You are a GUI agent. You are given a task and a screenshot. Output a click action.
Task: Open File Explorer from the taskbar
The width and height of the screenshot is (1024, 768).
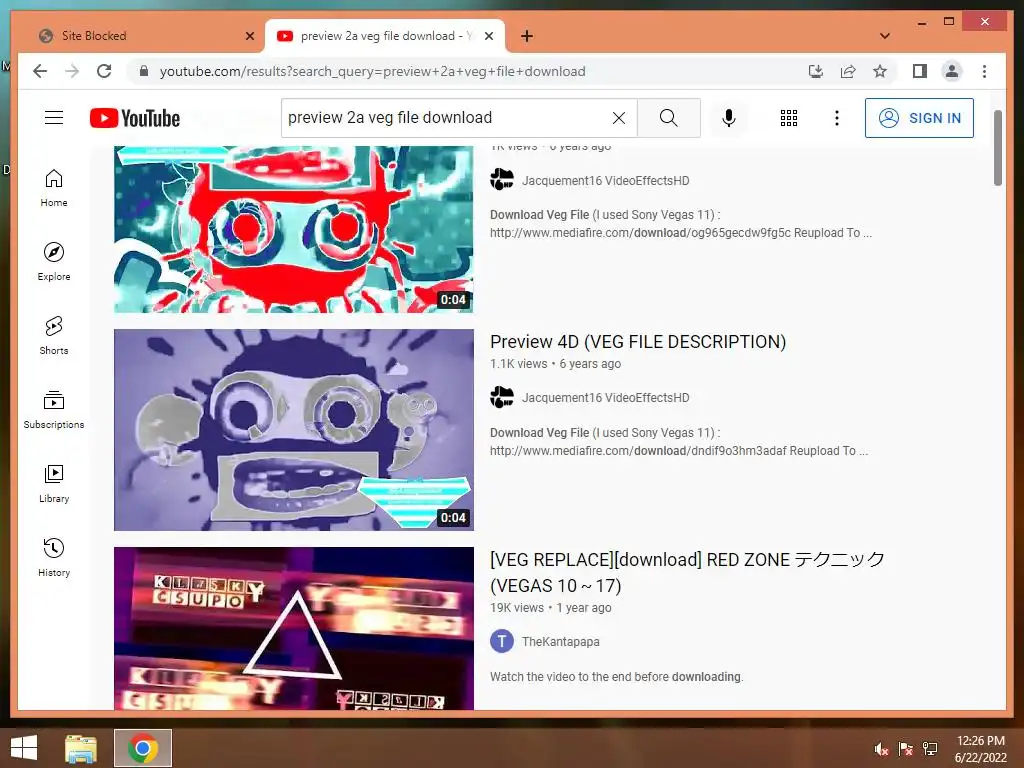coord(81,748)
